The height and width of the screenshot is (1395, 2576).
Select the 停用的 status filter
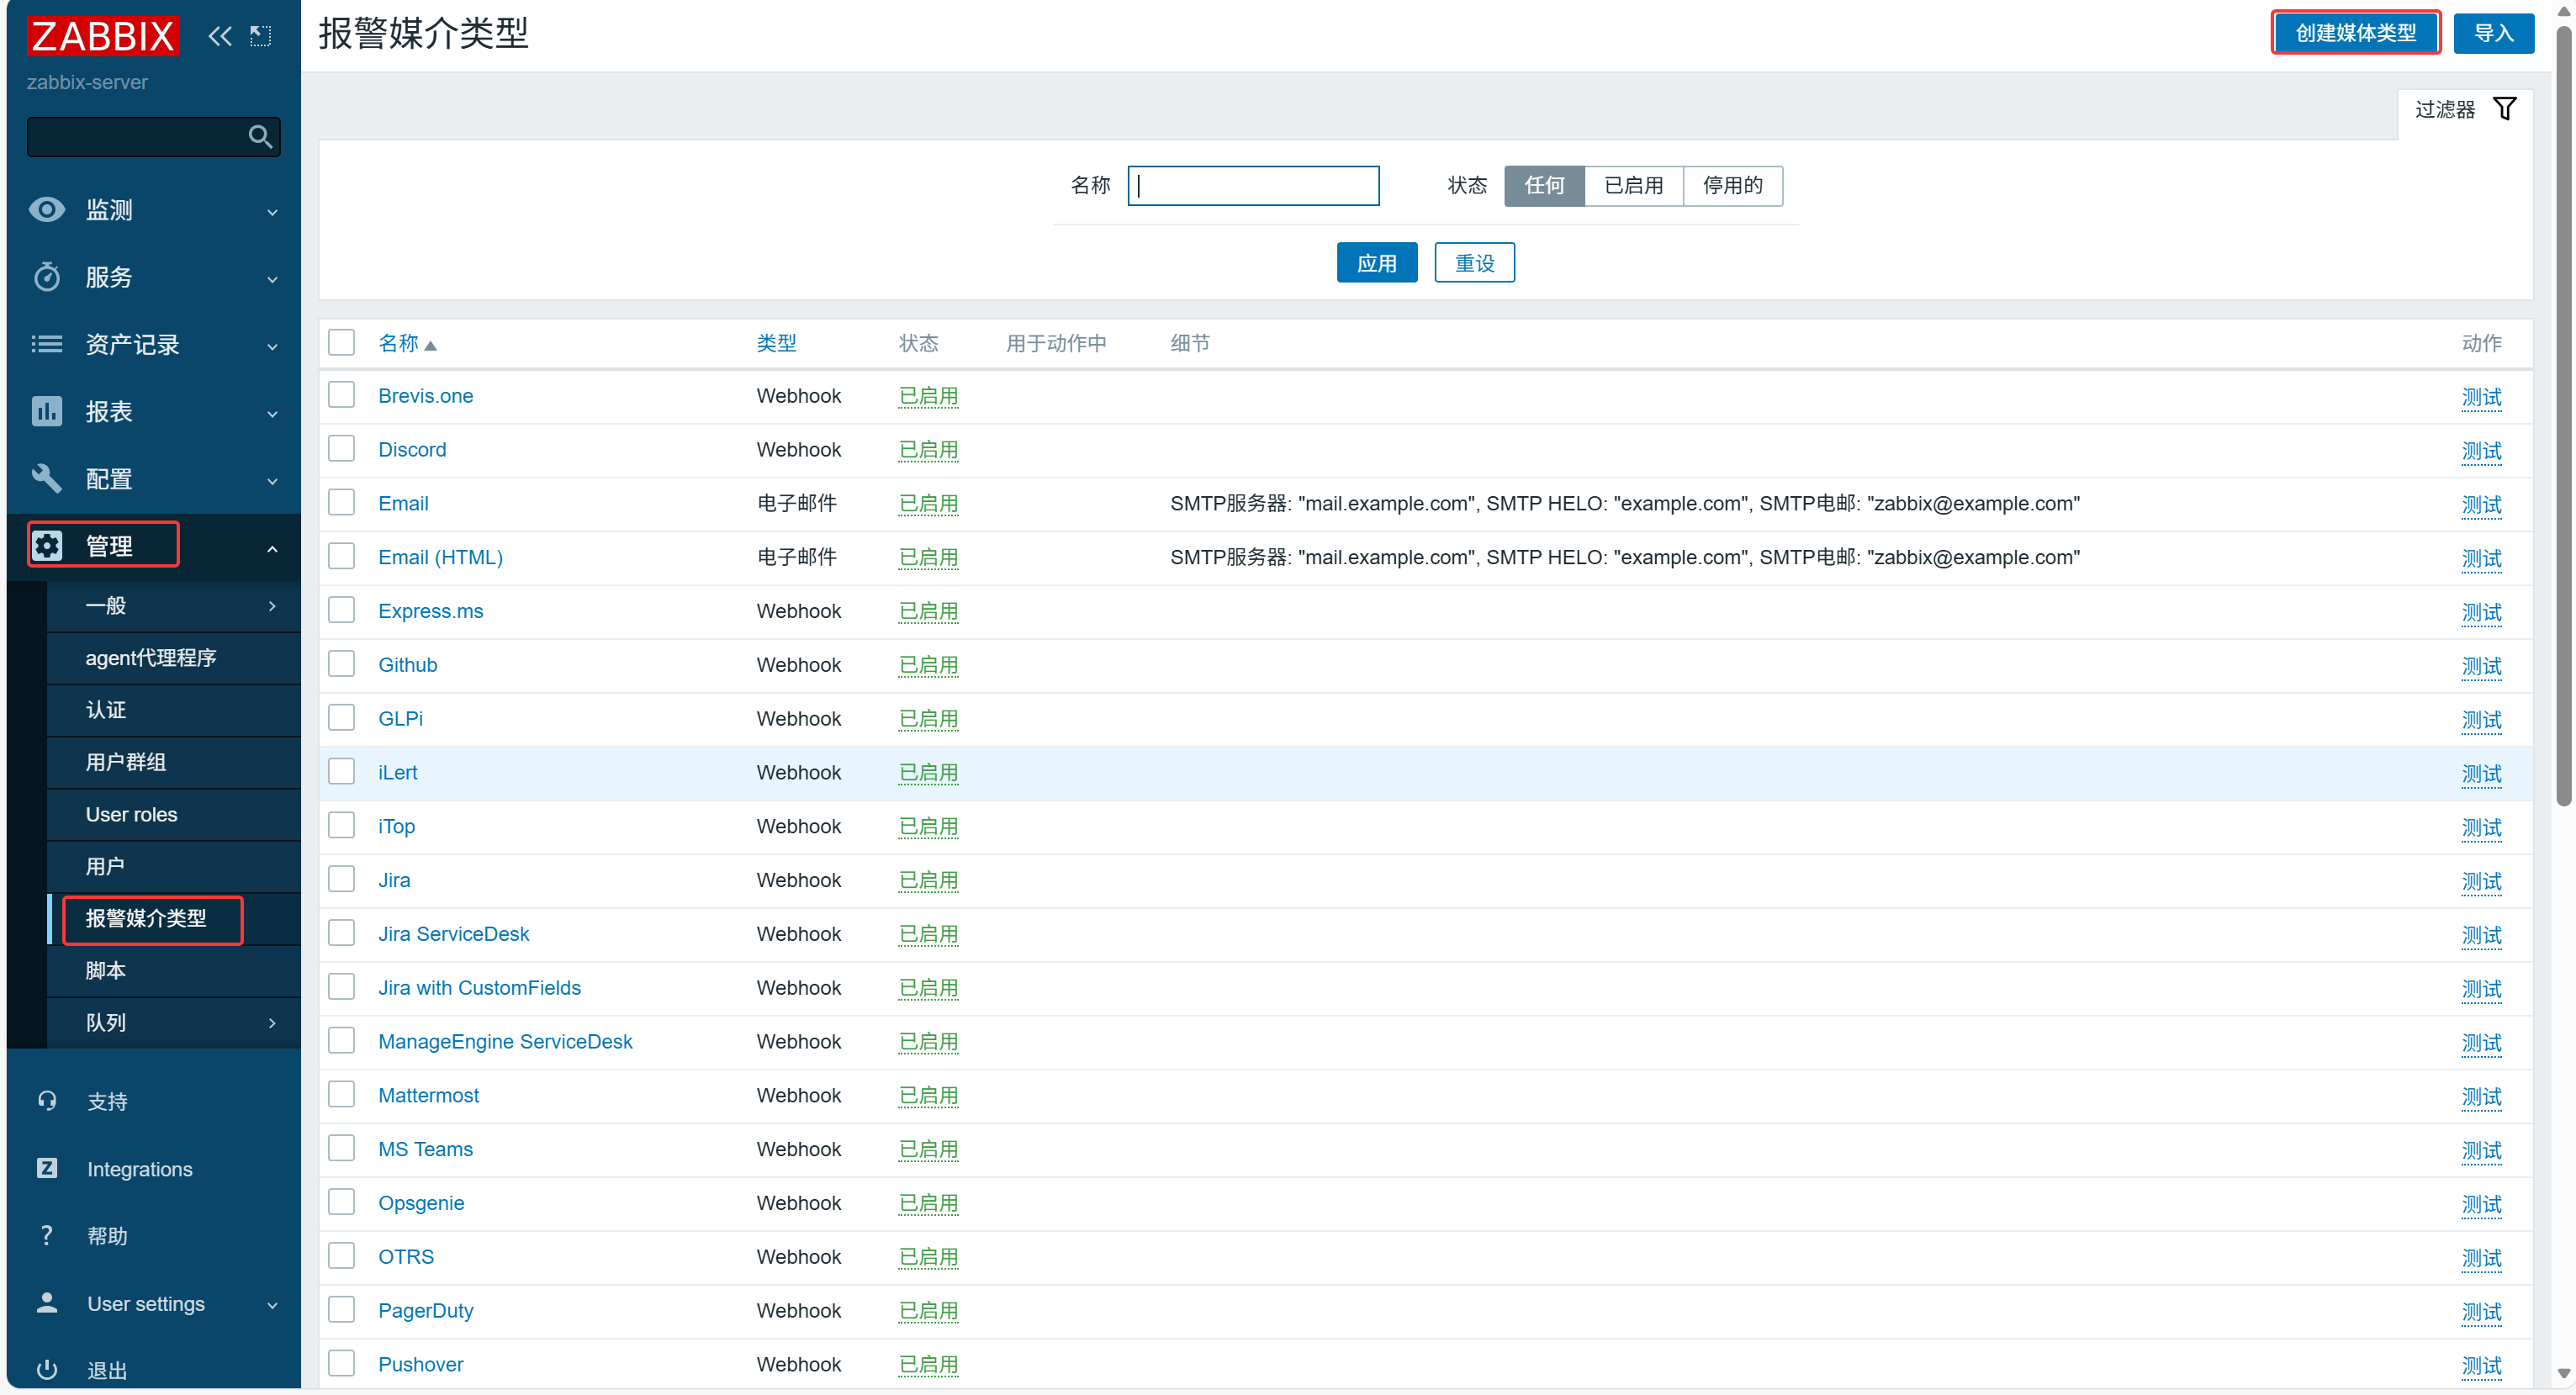(1733, 185)
